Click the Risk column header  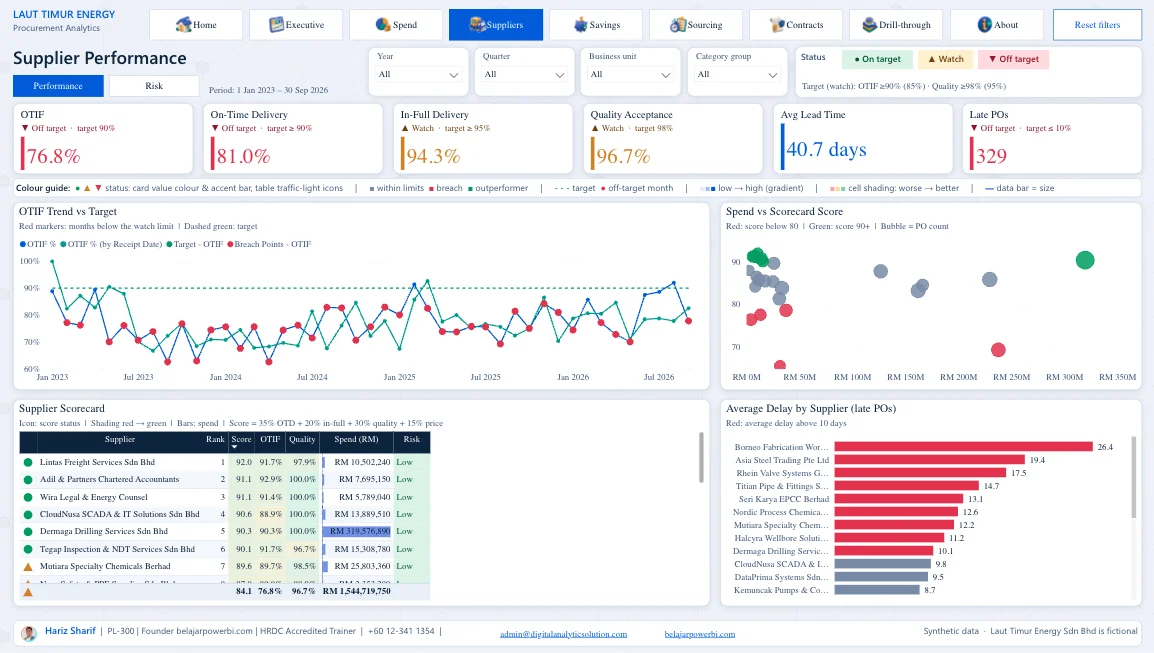(411, 440)
